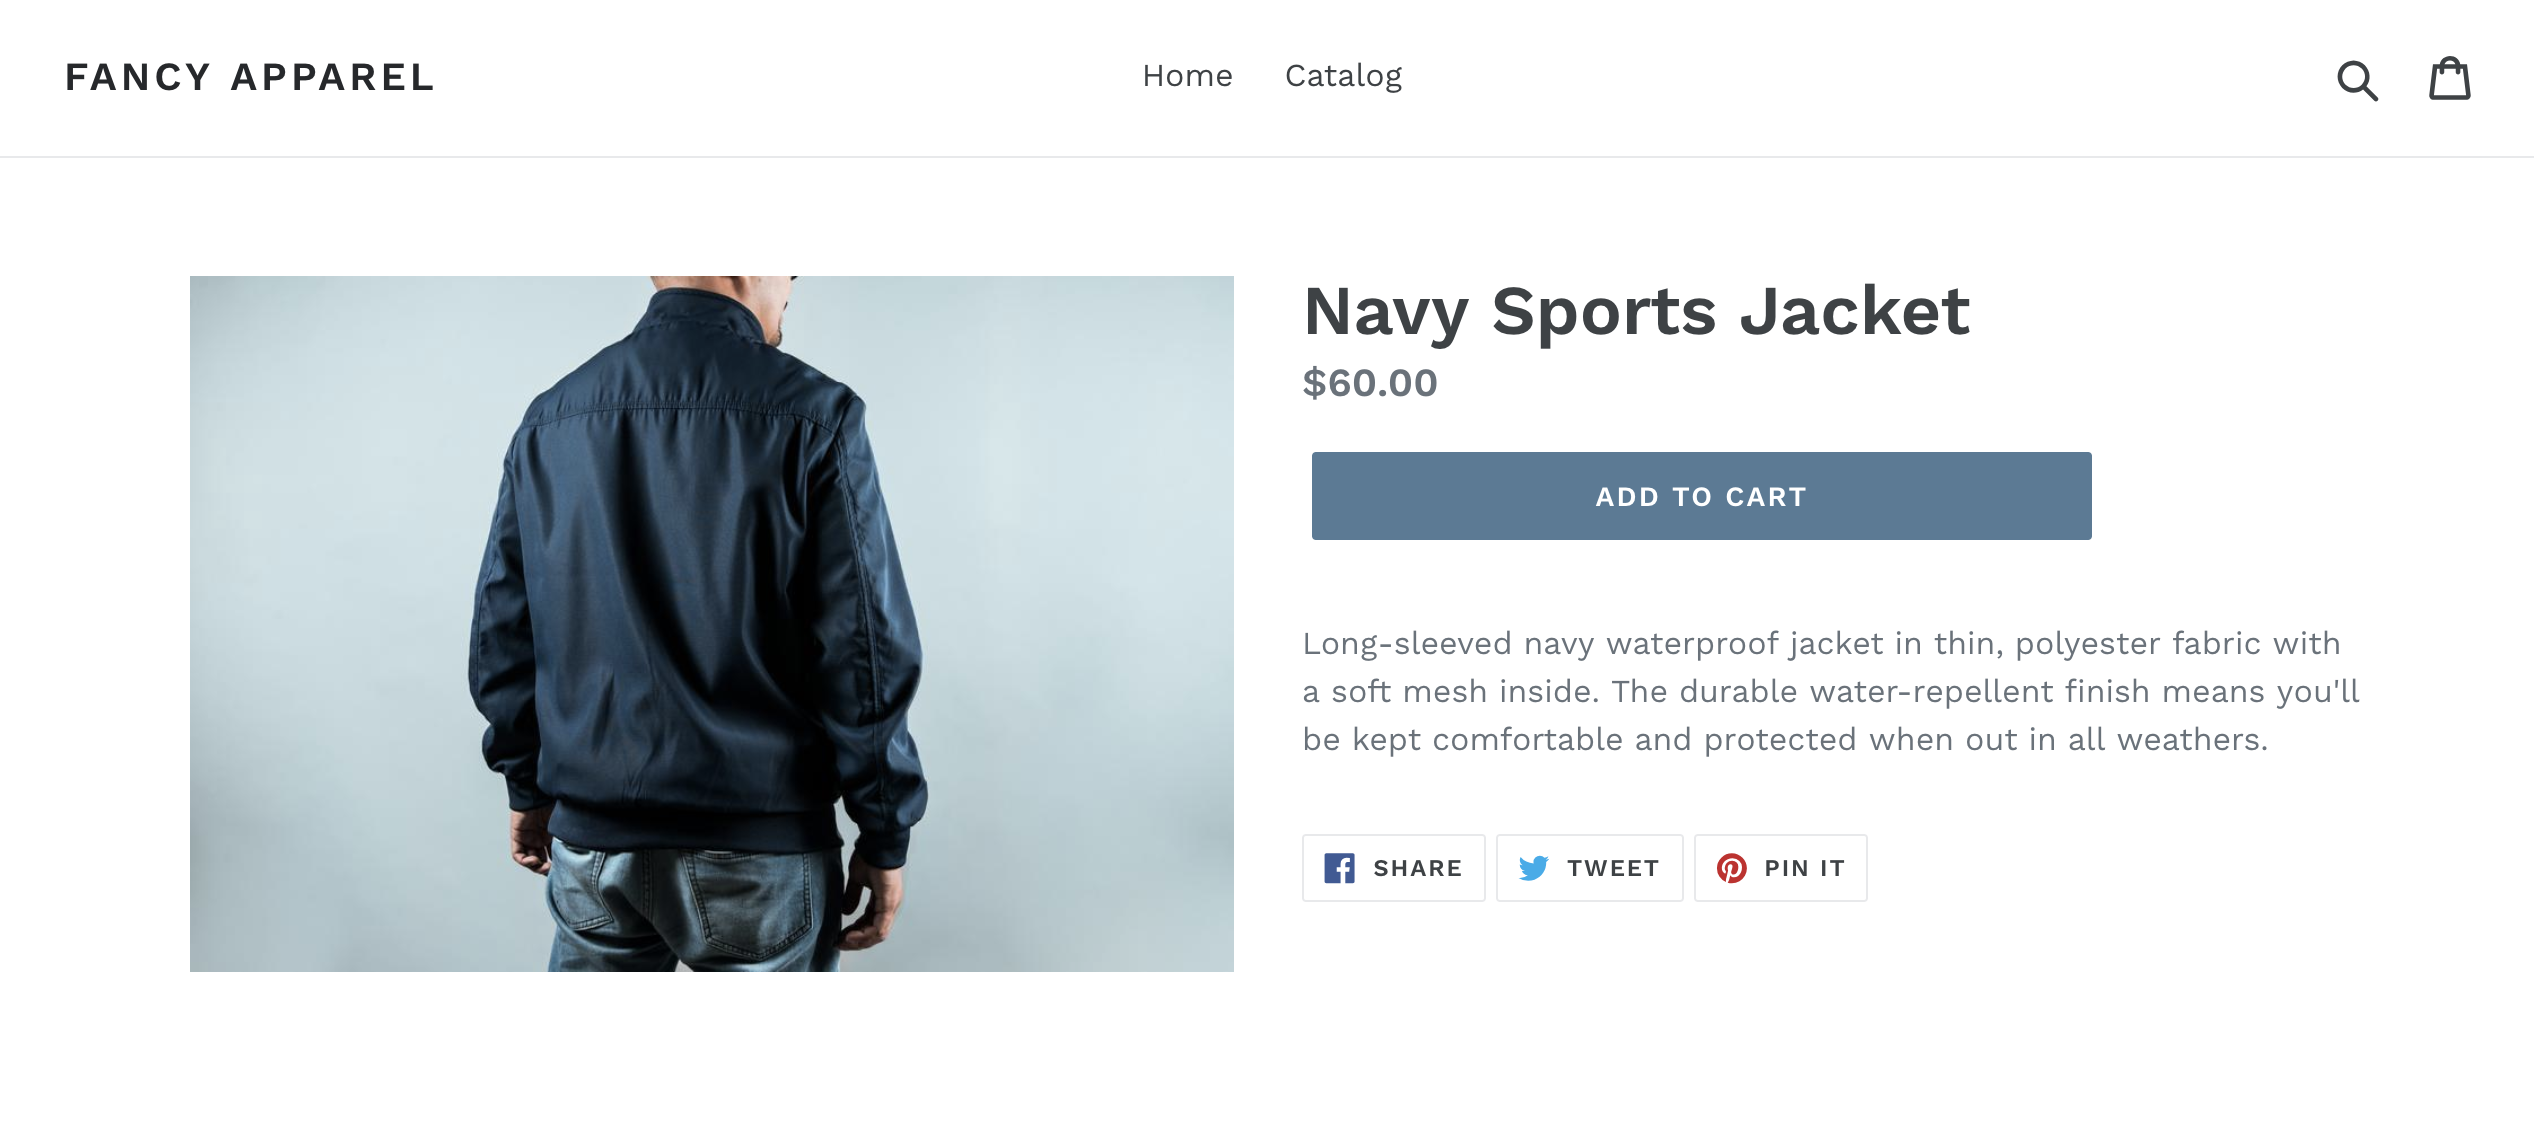Screen dimensions: 2534x1126
Task: Click the SHARE button icon
Action: [x=1343, y=869]
